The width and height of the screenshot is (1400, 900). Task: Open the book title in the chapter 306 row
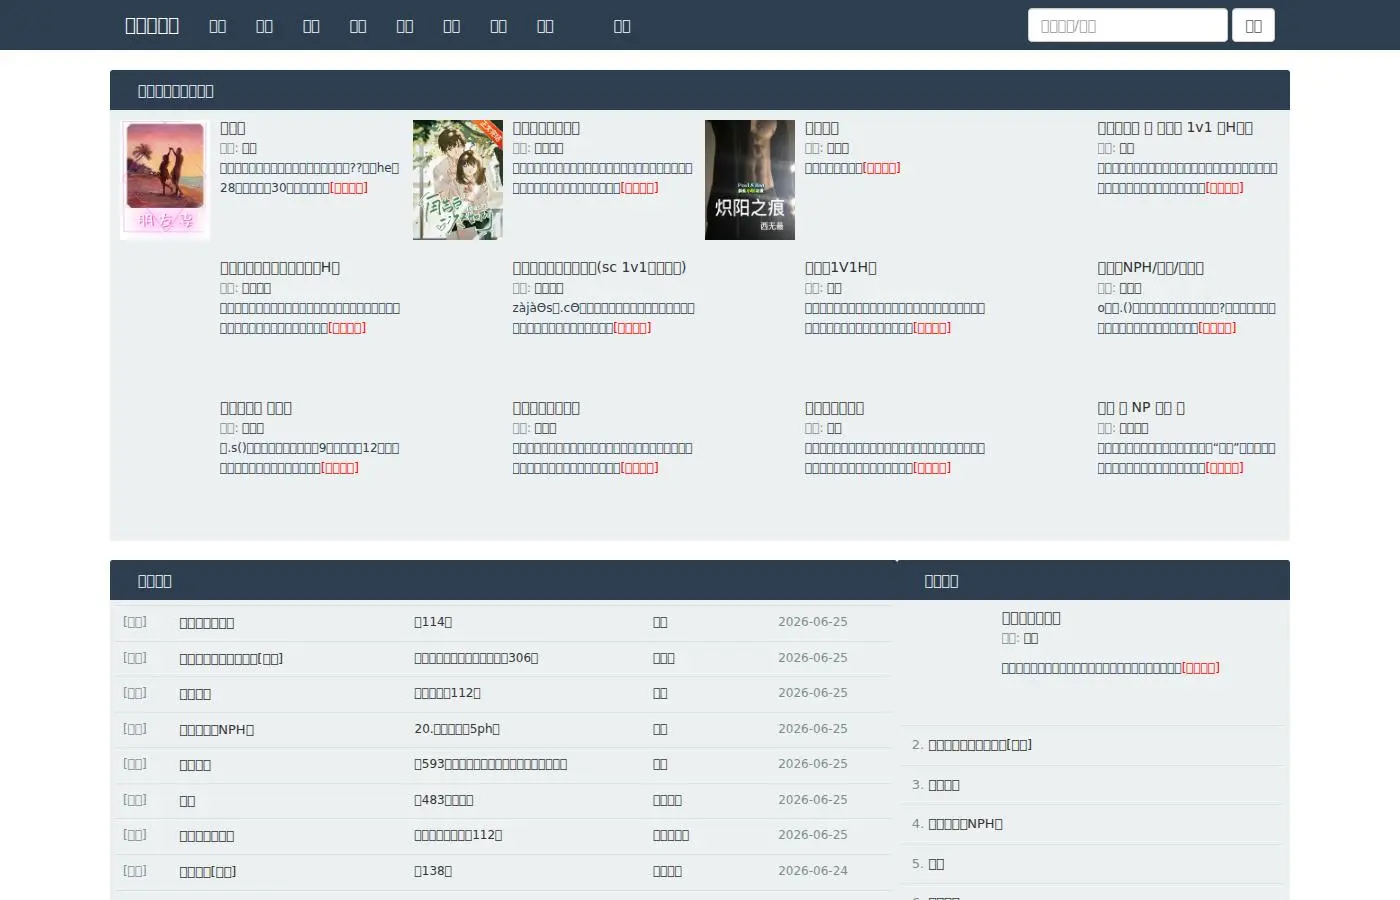231,659
